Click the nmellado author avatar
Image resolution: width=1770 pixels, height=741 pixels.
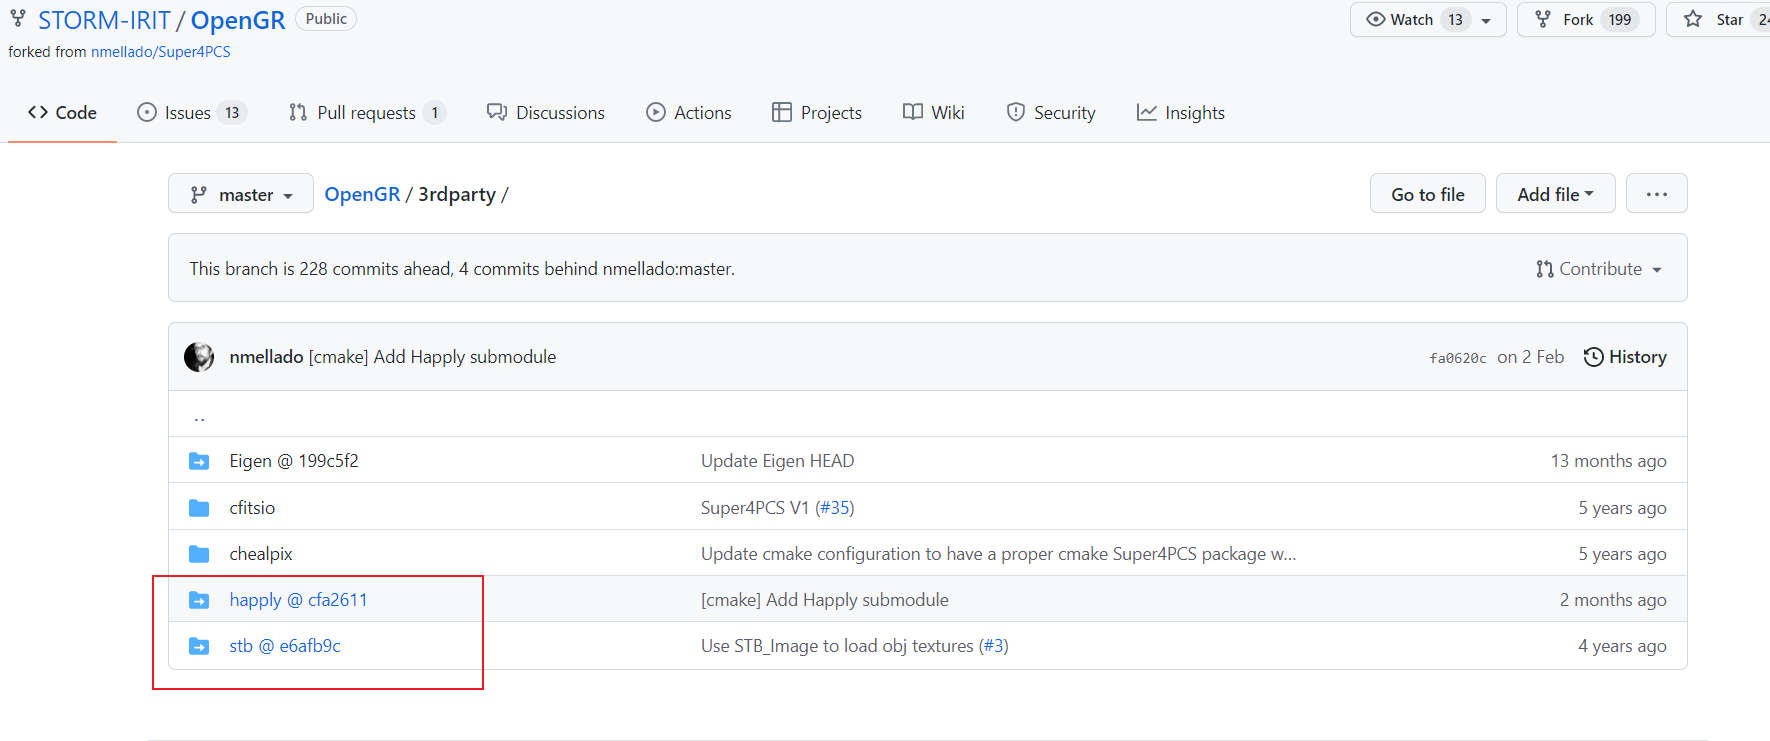coord(199,357)
